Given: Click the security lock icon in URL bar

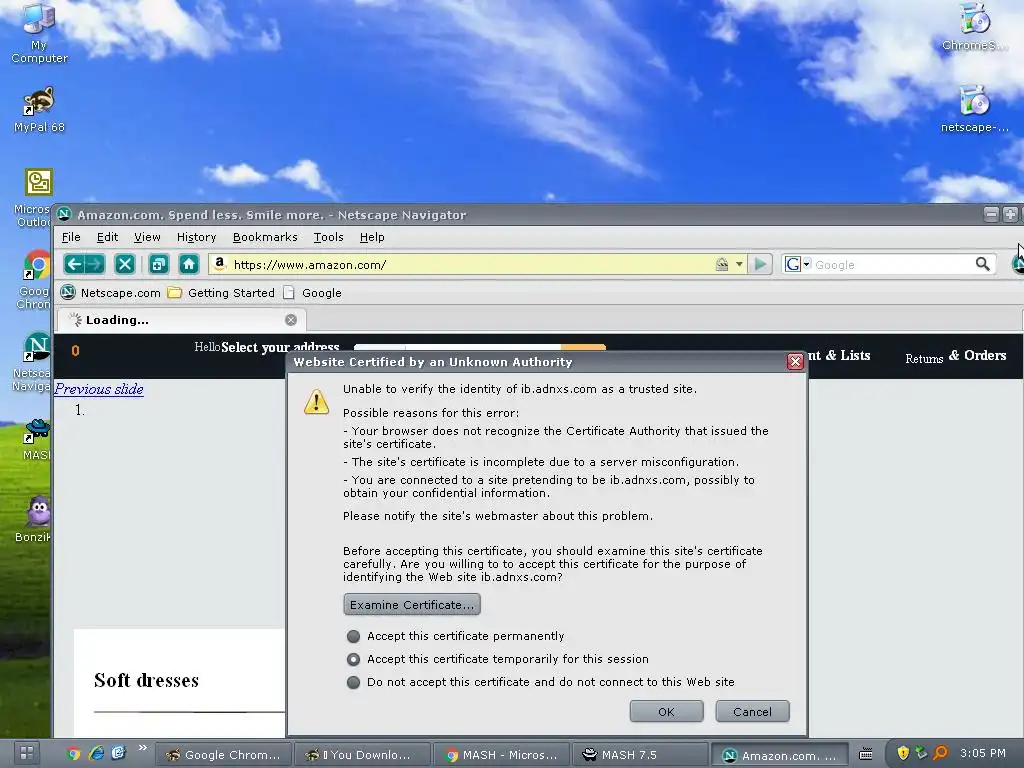Looking at the screenshot, I should point(721,264).
